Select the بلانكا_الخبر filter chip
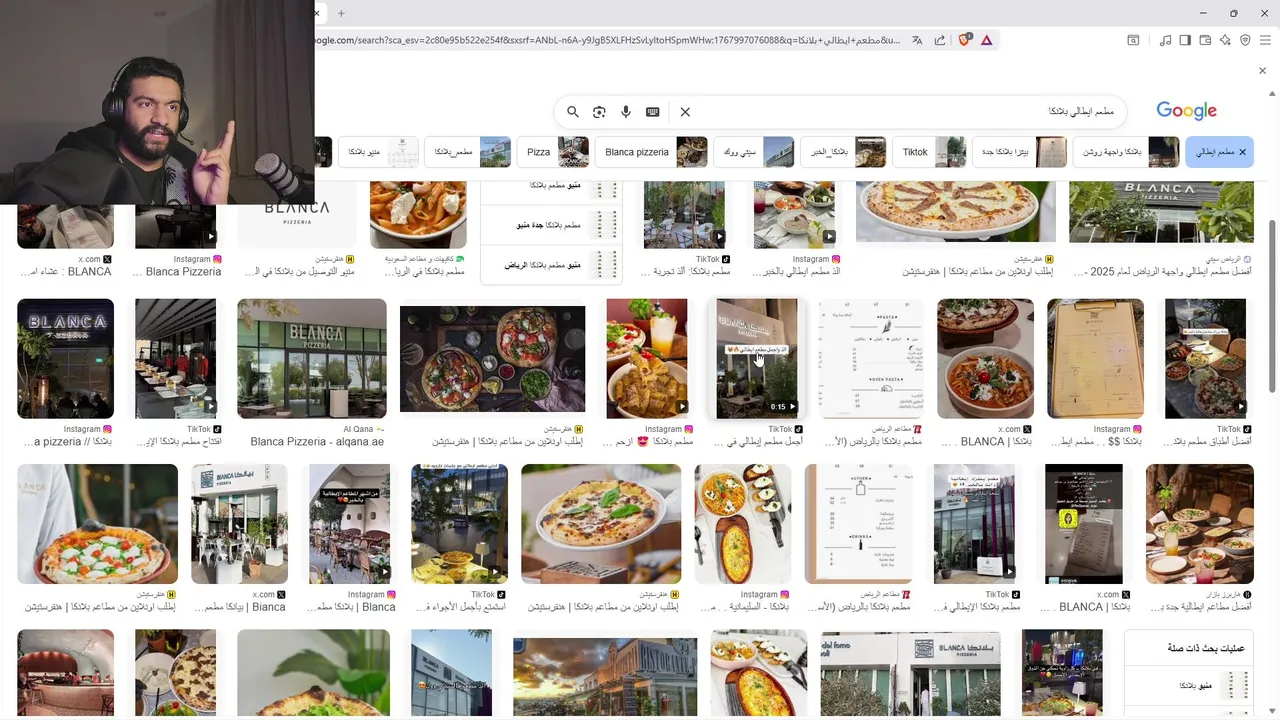Screen dimensions: 1280x720 pyautogui.click(x=843, y=152)
